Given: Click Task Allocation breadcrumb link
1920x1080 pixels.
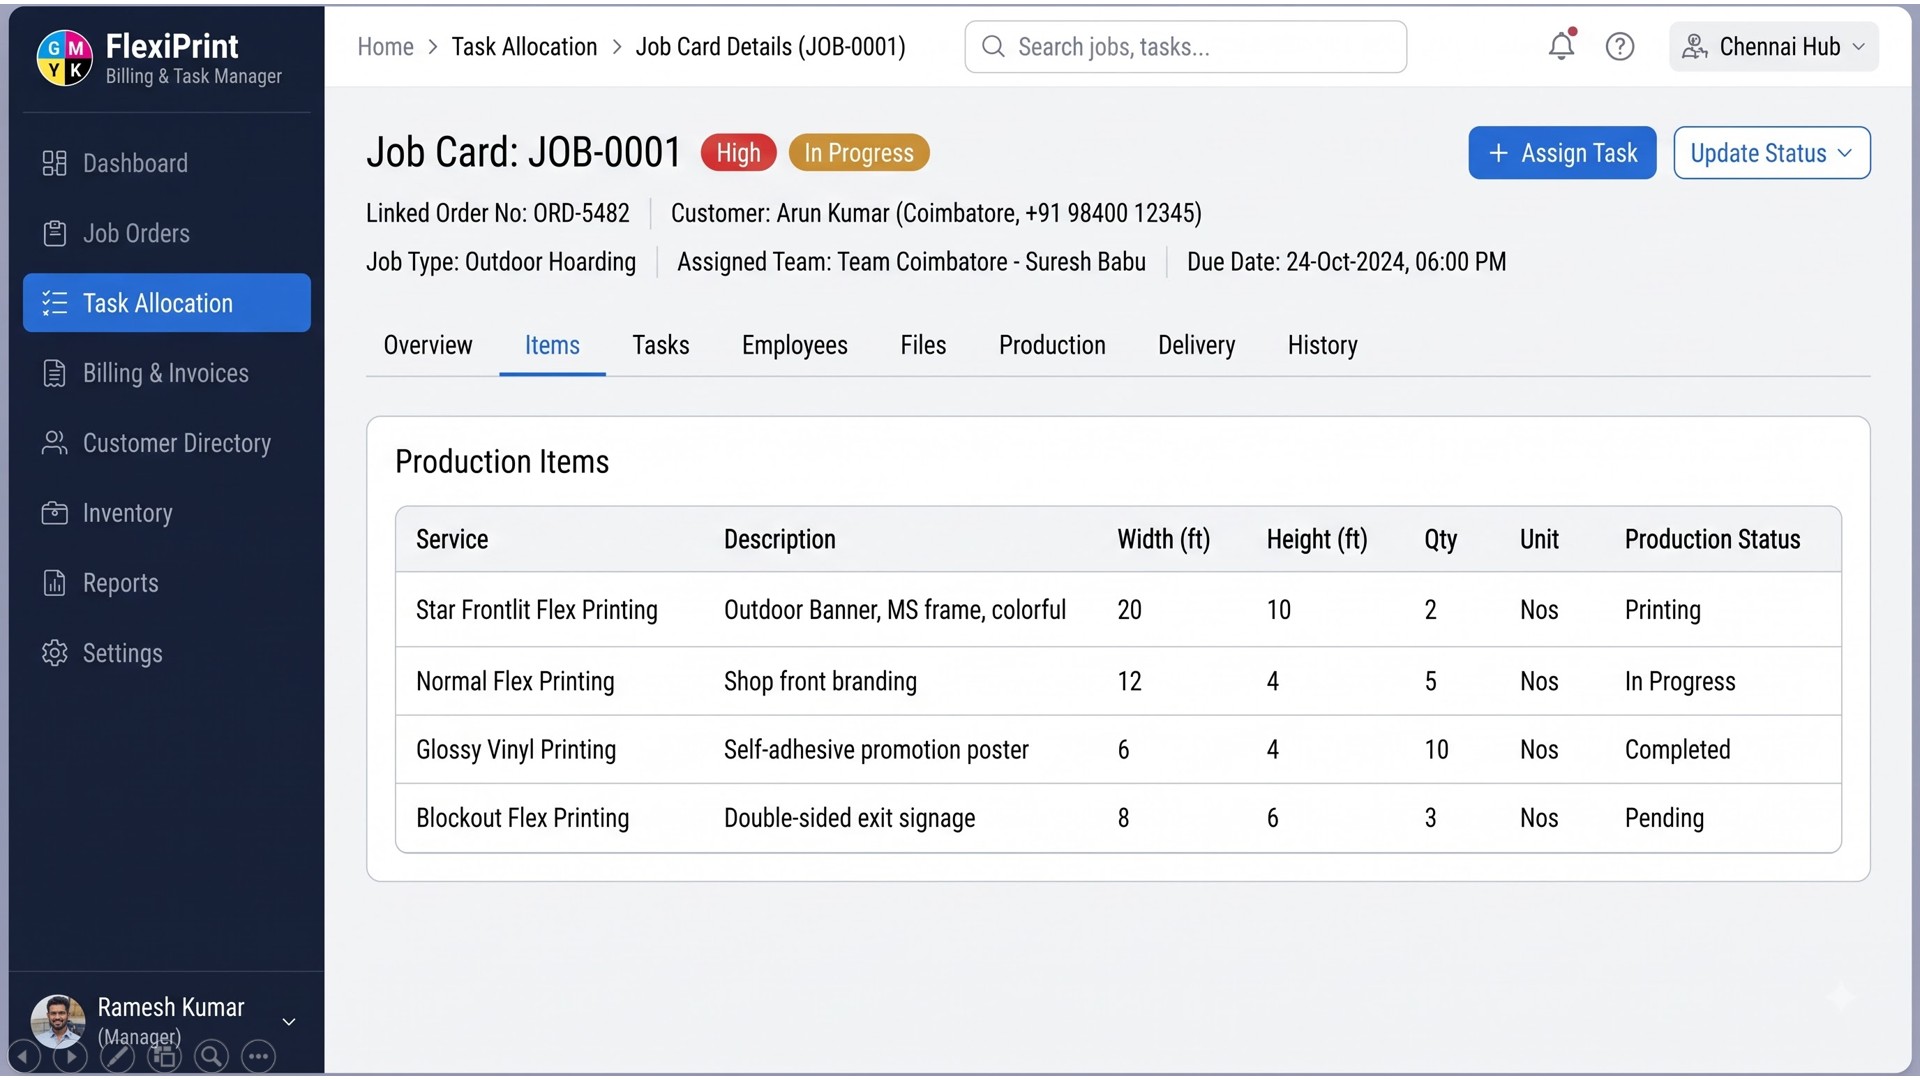Looking at the screenshot, I should coord(524,46).
